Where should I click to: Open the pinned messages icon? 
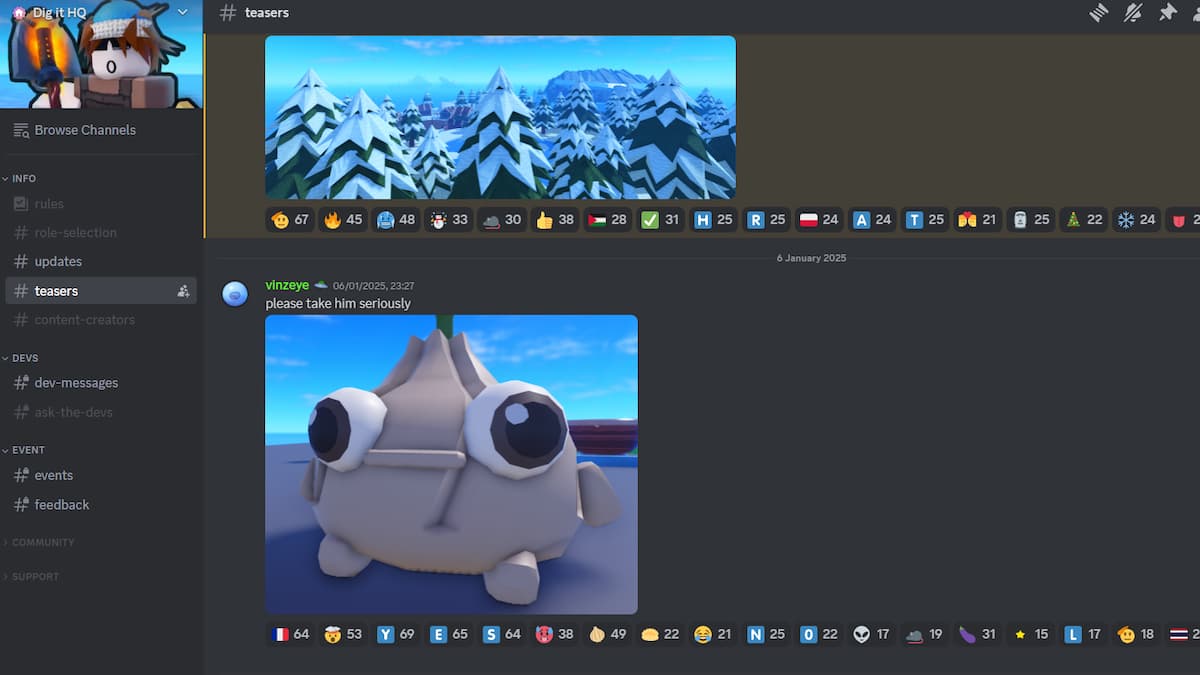coord(1168,12)
